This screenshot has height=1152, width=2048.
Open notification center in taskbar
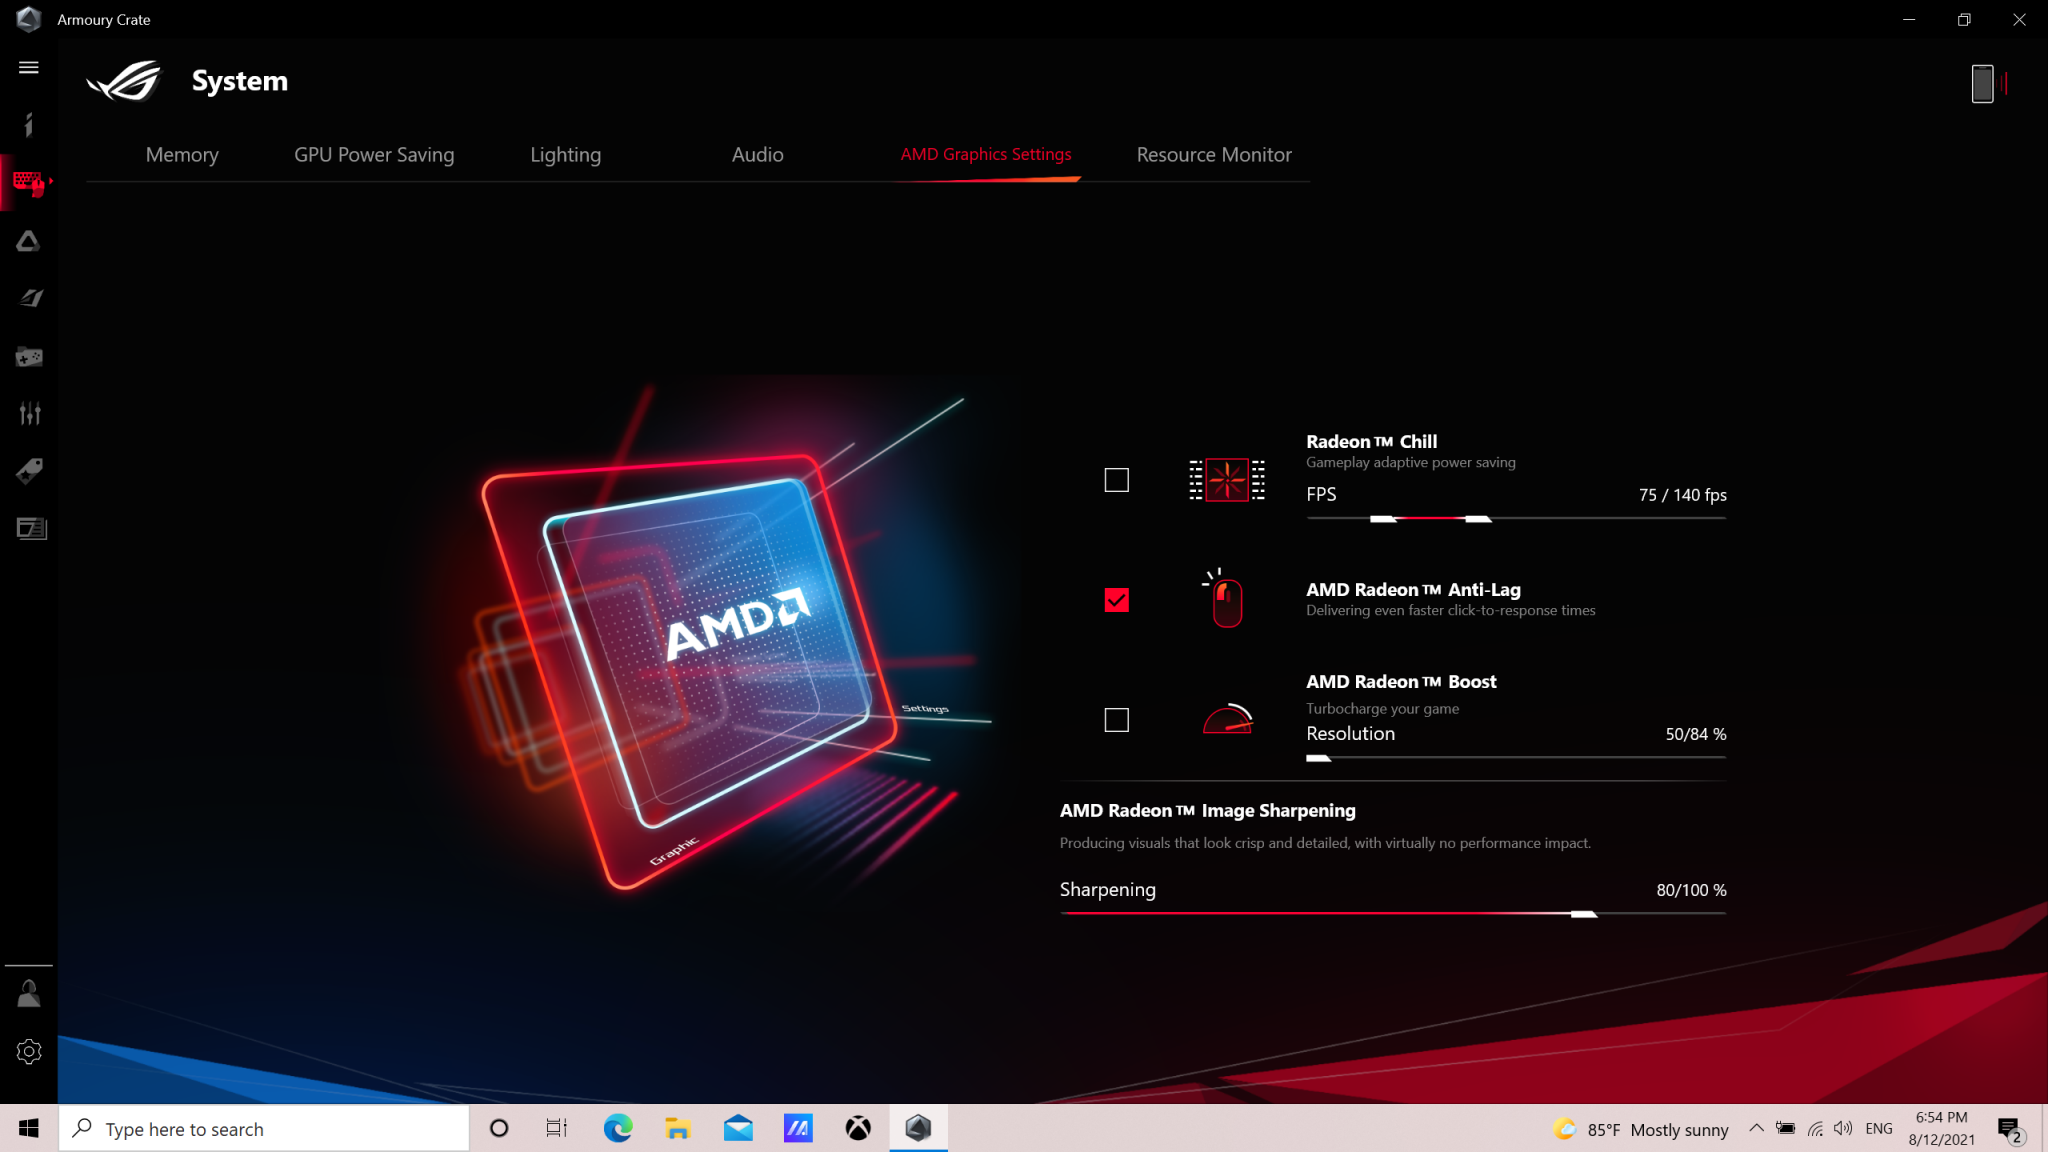click(x=2010, y=1130)
